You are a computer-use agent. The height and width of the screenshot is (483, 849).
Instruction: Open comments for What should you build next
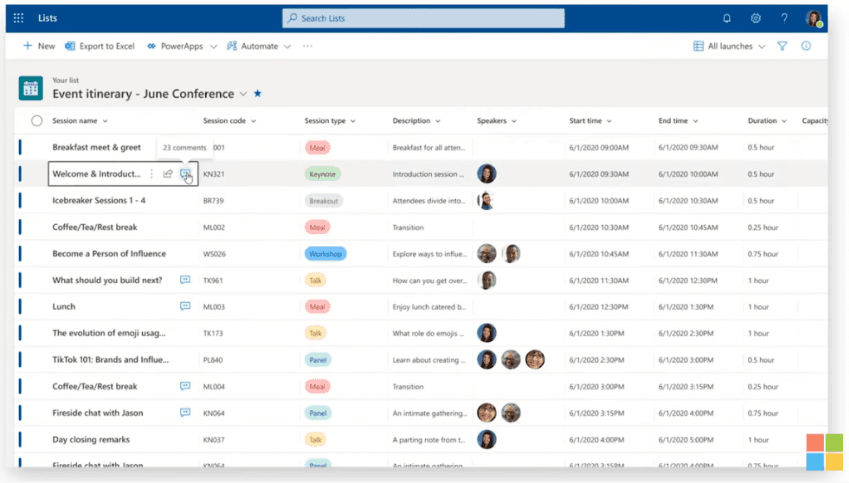click(x=185, y=280)
